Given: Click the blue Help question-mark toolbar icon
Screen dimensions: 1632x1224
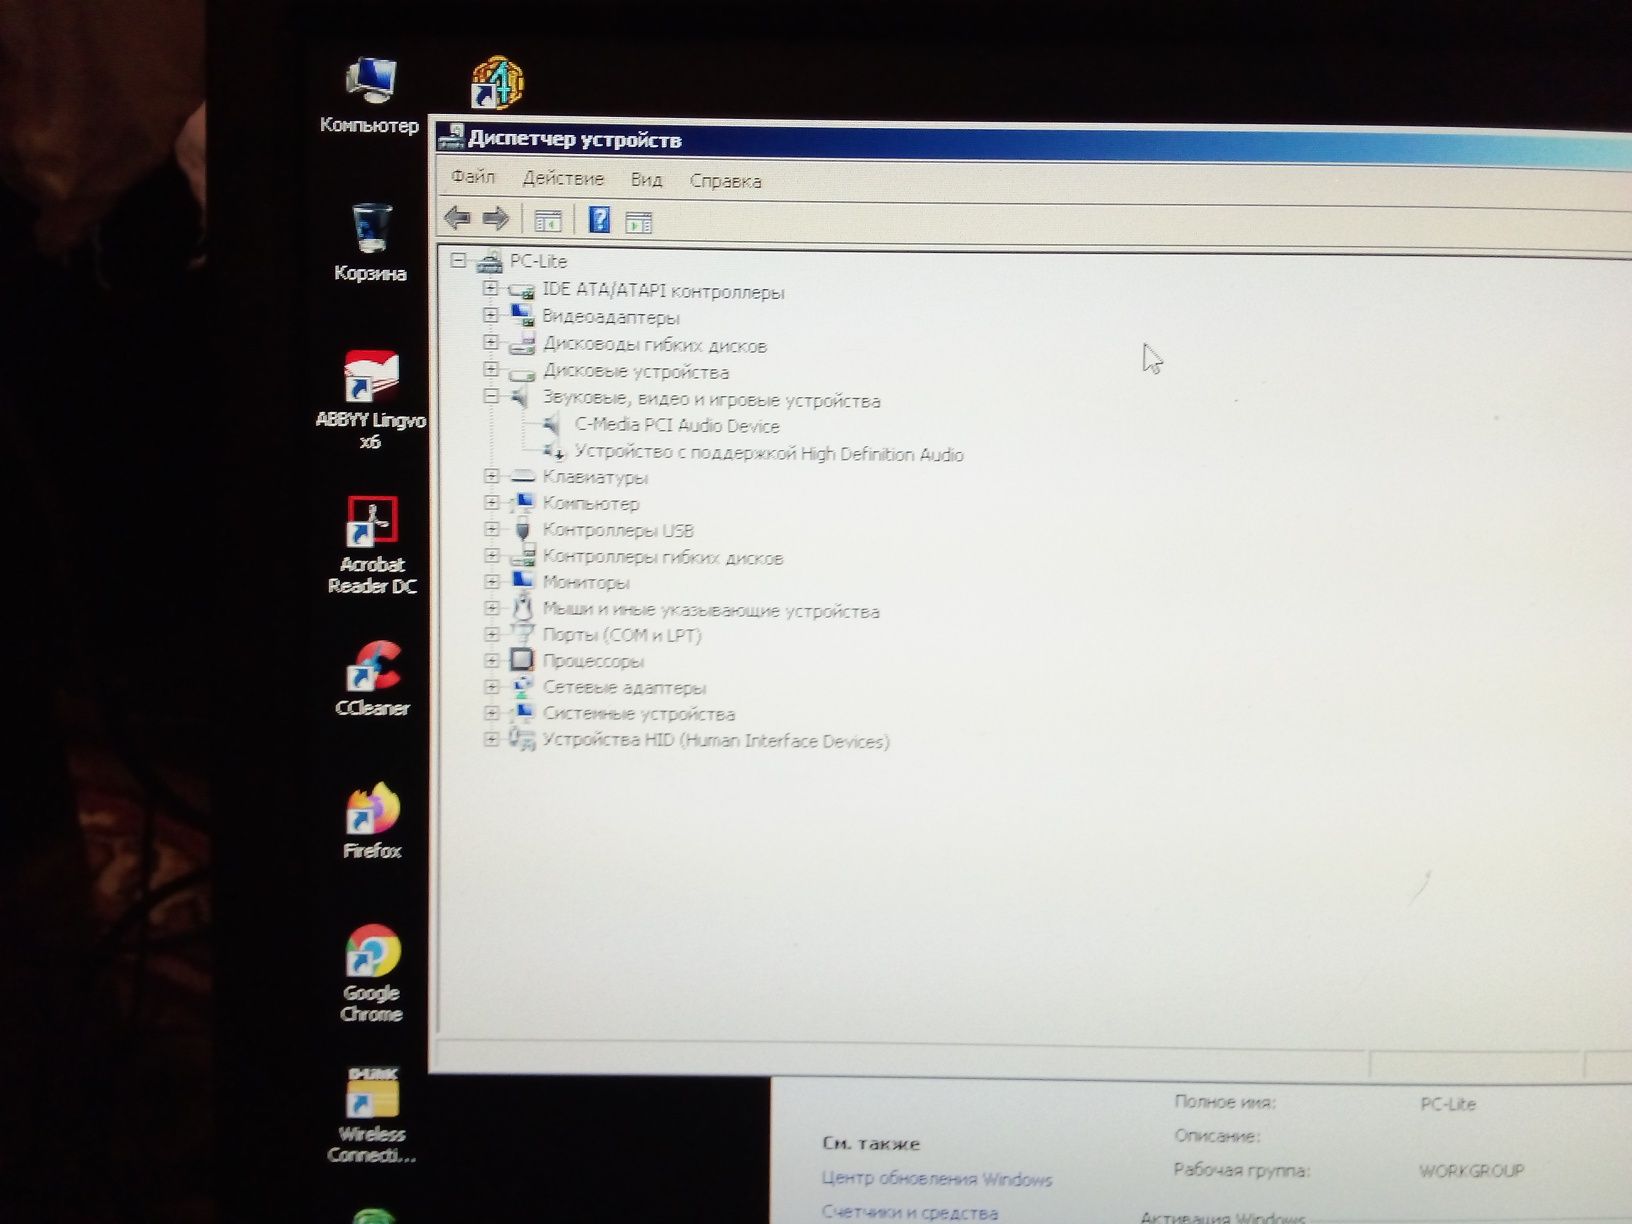Looking at the screenshot, I should pyautogui.click(x=599, y=219).
